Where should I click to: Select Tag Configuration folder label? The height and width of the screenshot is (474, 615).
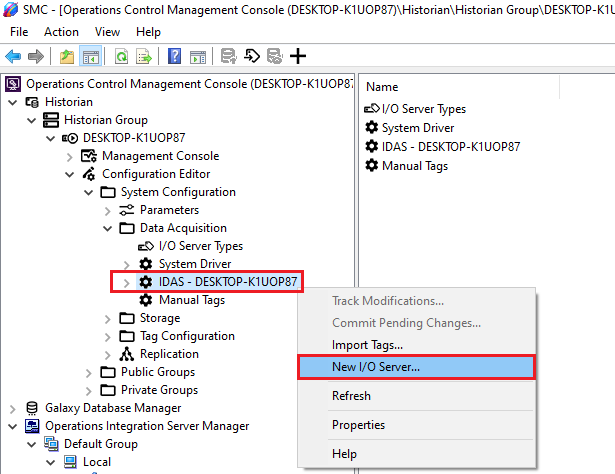[187, 336]
